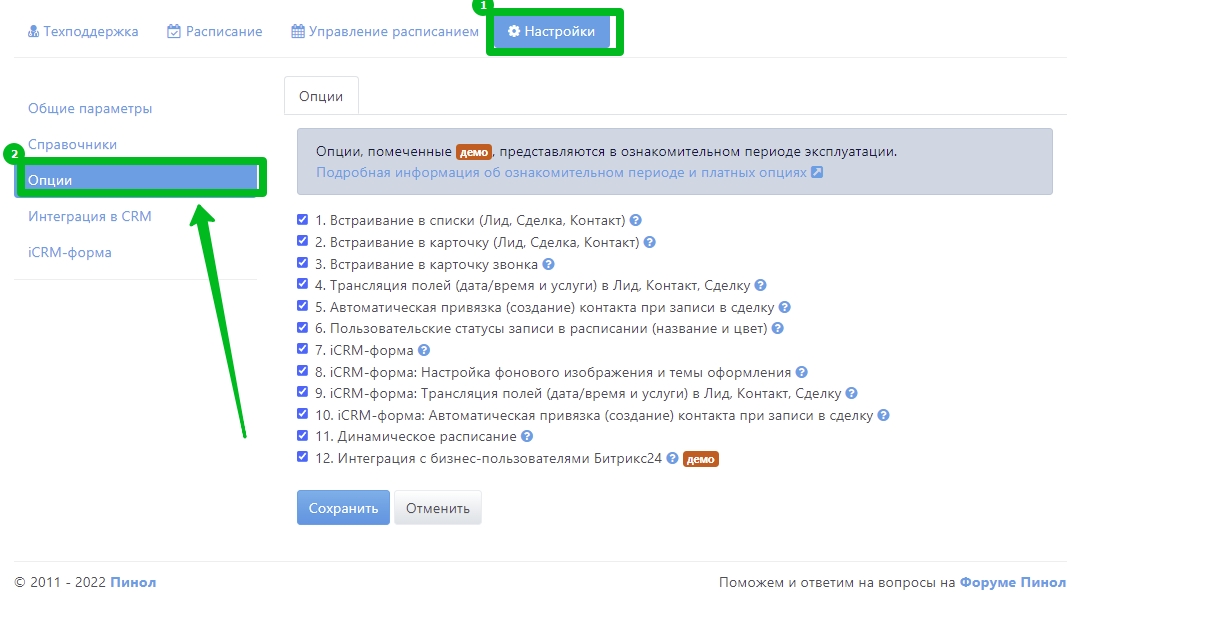Uncheck option 1 Встраивание в списки
1230x628 pixels.
click(x=303, y=220)
